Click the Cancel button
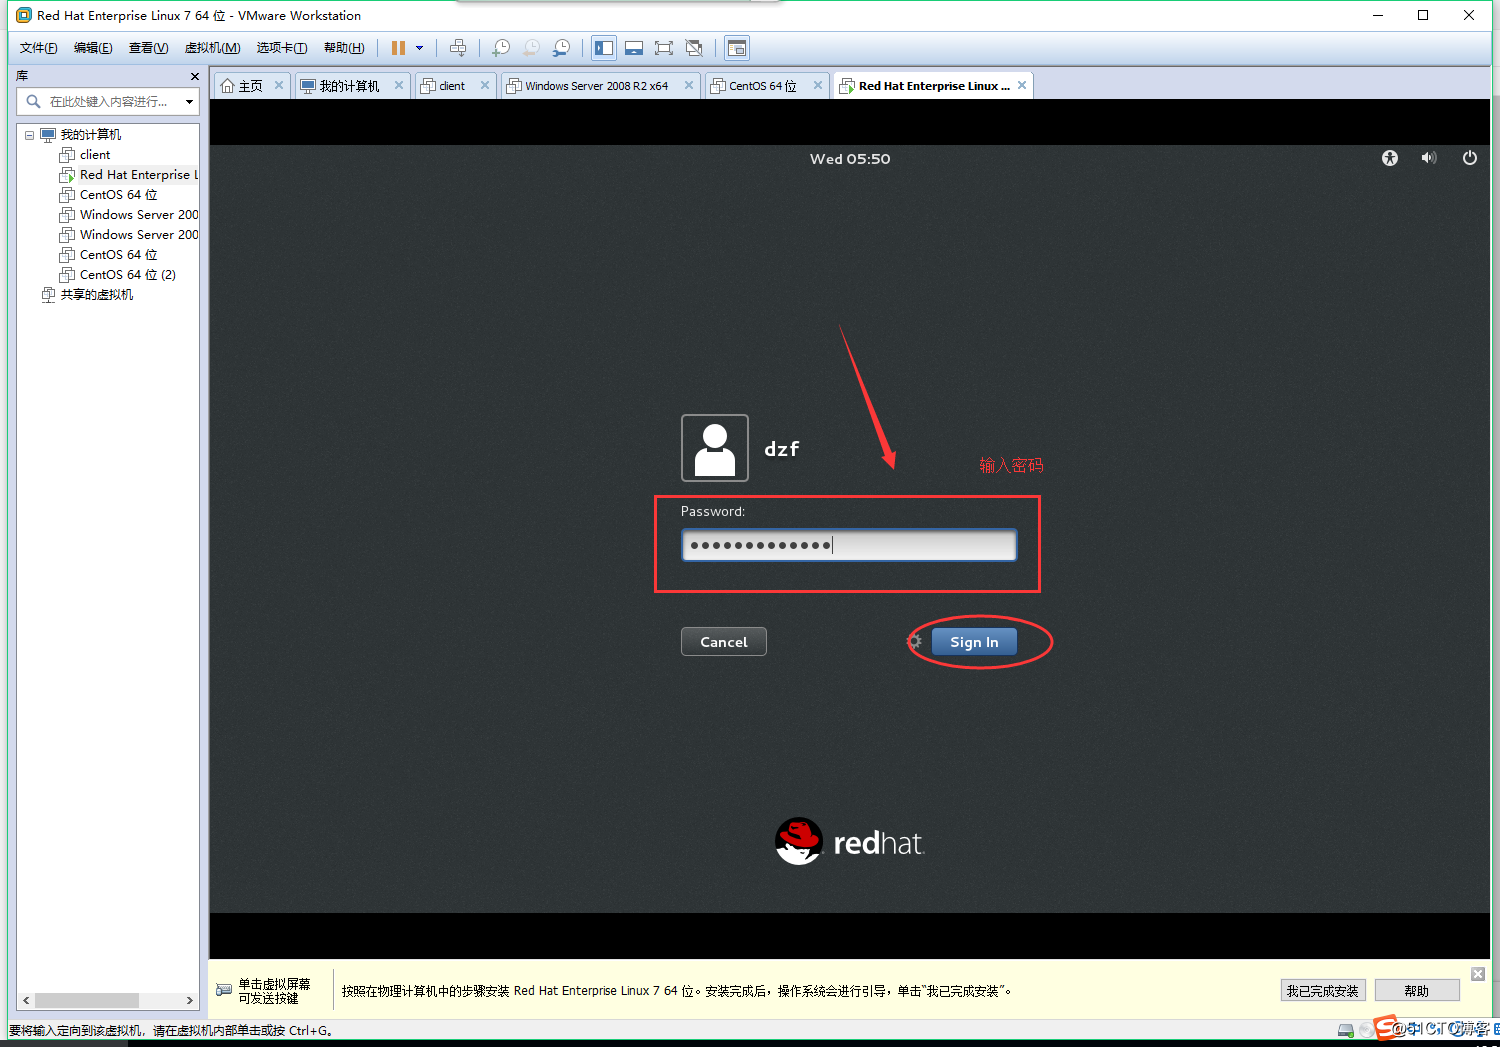Viewport: 1500px width, 1047px height. [724, 642]
